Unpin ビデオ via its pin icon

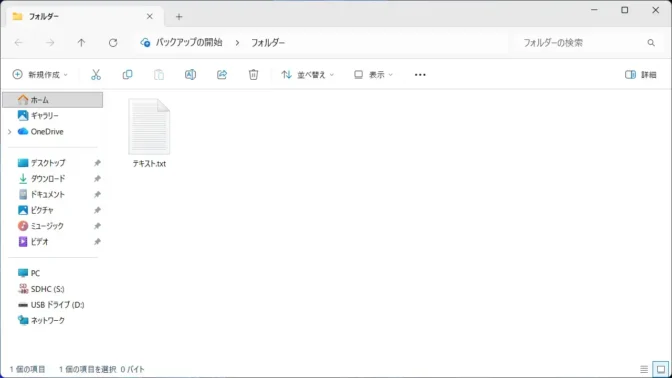97,242
